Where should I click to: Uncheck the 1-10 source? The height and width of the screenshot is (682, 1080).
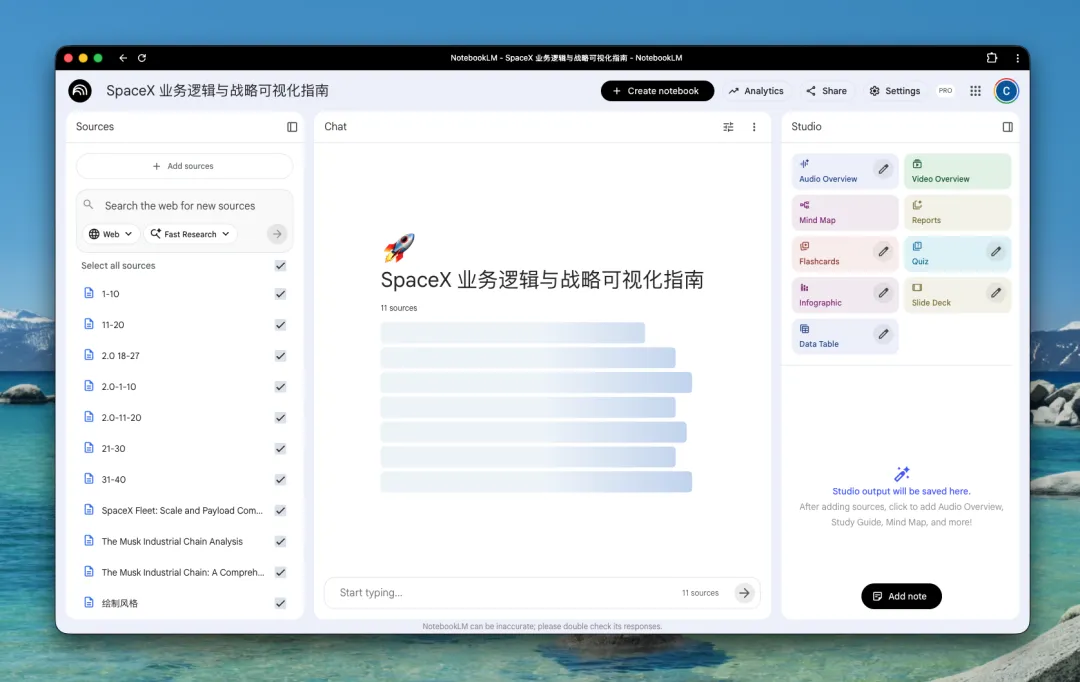(280, 293)
